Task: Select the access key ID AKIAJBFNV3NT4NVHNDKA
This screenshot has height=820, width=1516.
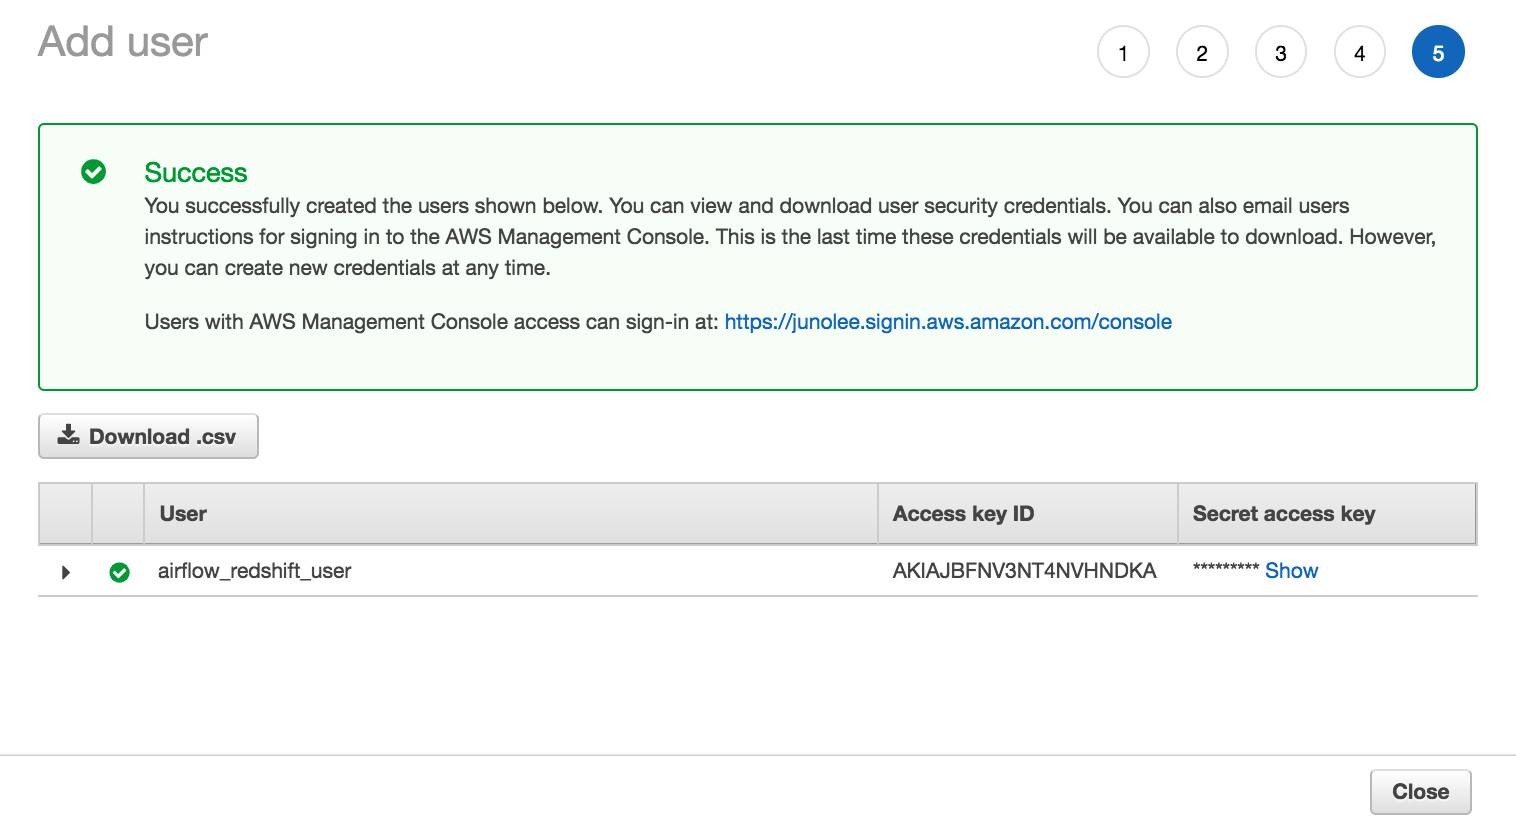Action: pyautogui.click(x=1024, y=570)
